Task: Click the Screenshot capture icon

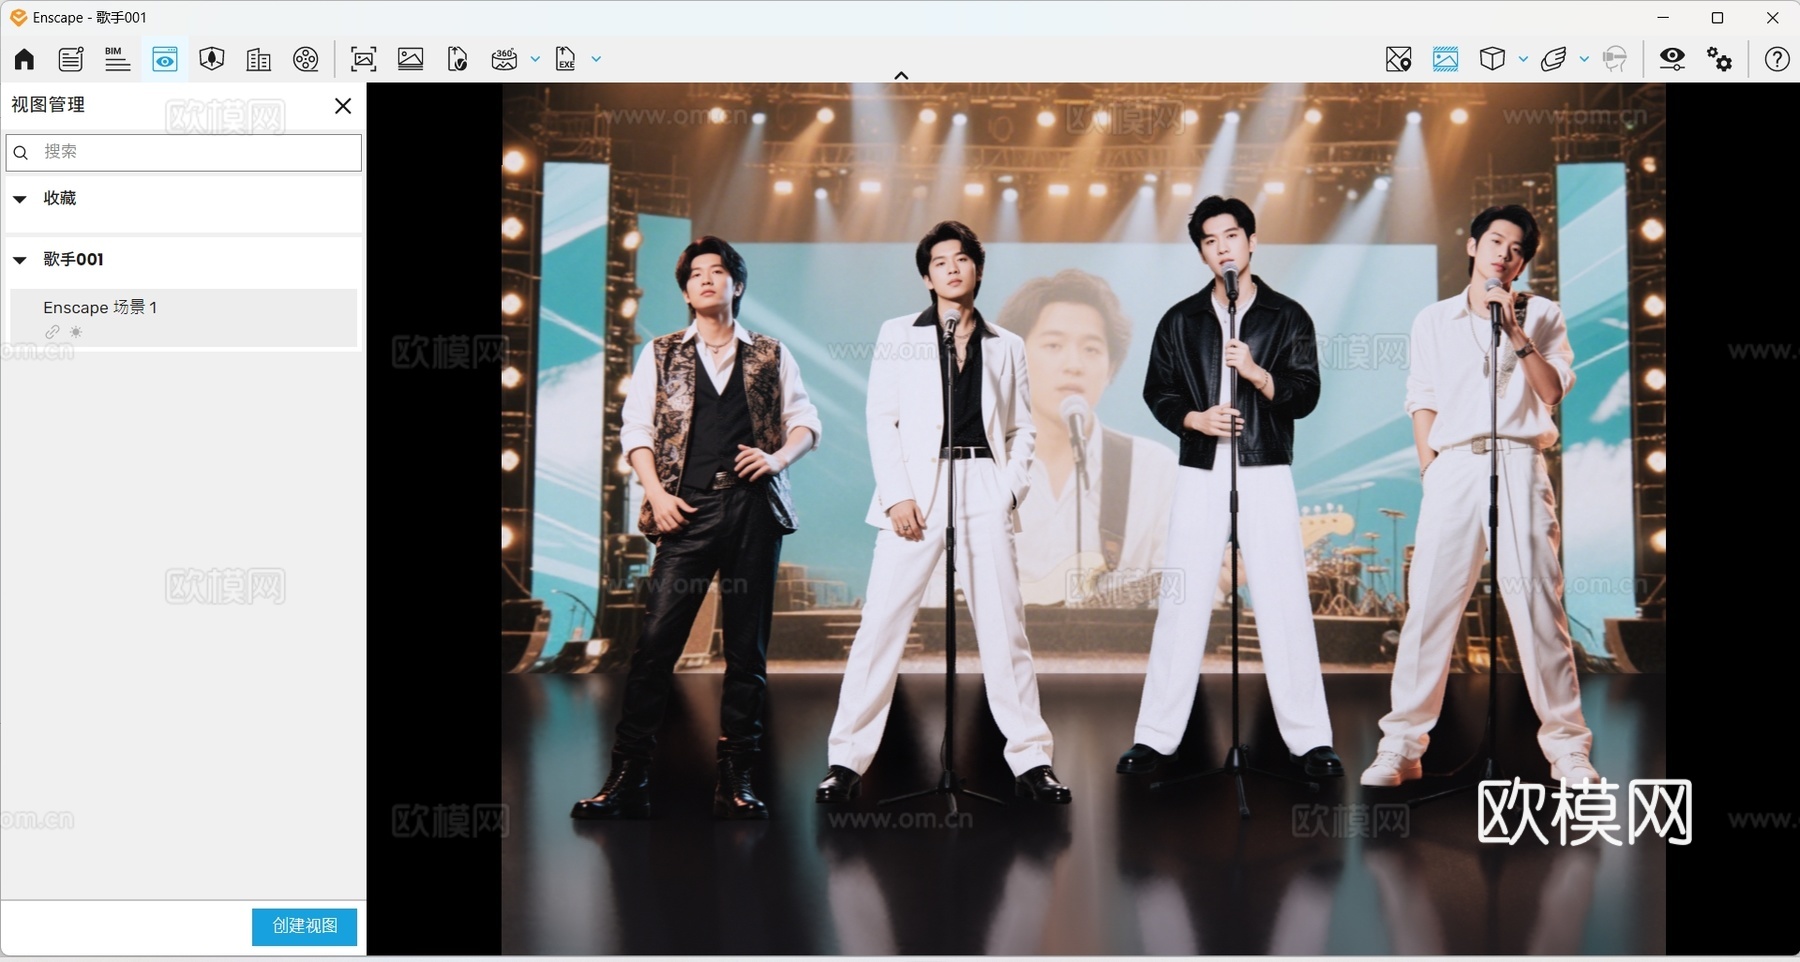Action: [363, 59]
